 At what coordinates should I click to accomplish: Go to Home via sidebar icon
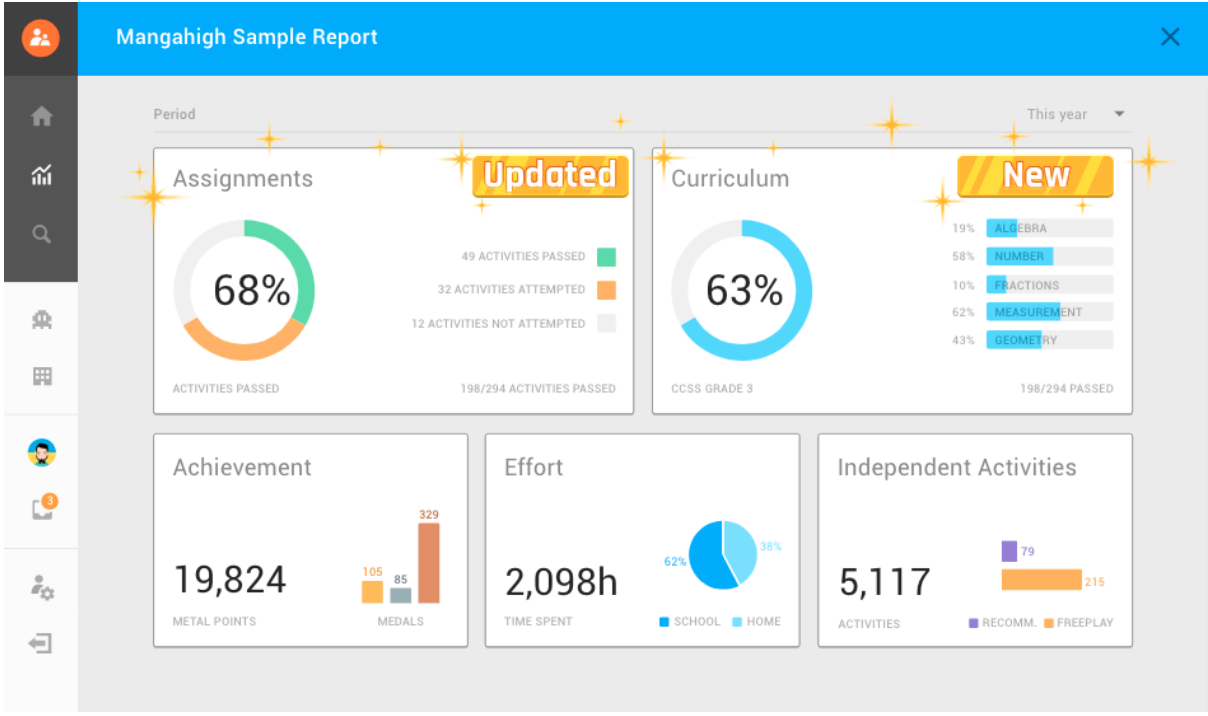41,117
